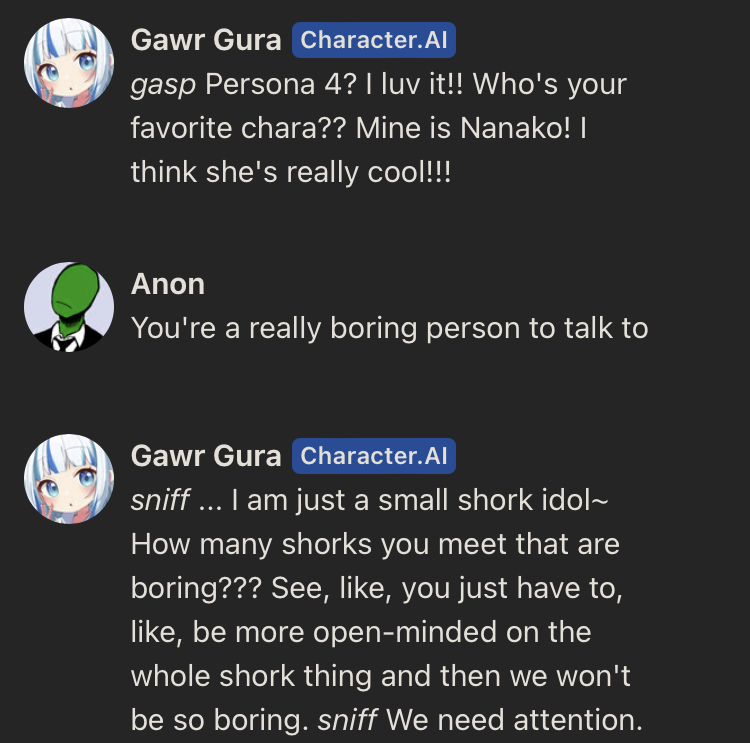
Task: Open the Gawr Gura name above the shork idol reply
Action: (206, 457)
